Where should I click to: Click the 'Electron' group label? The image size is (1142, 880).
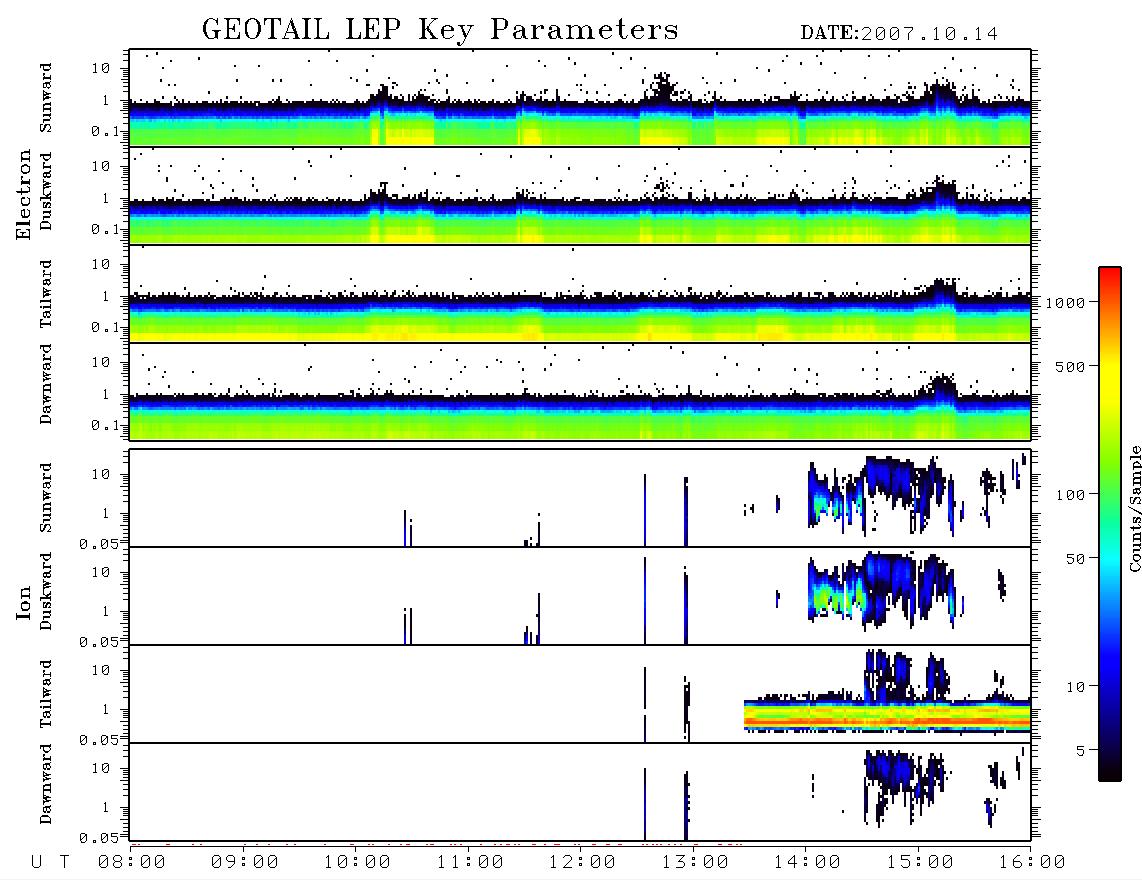click(x=23, y=195)
